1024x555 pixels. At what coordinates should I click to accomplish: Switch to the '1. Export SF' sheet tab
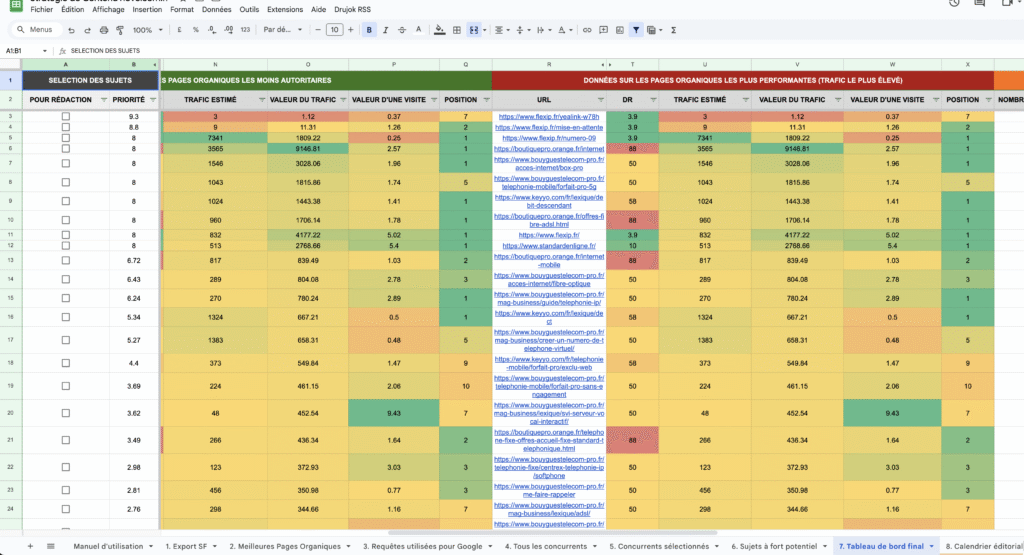[186, 547]
